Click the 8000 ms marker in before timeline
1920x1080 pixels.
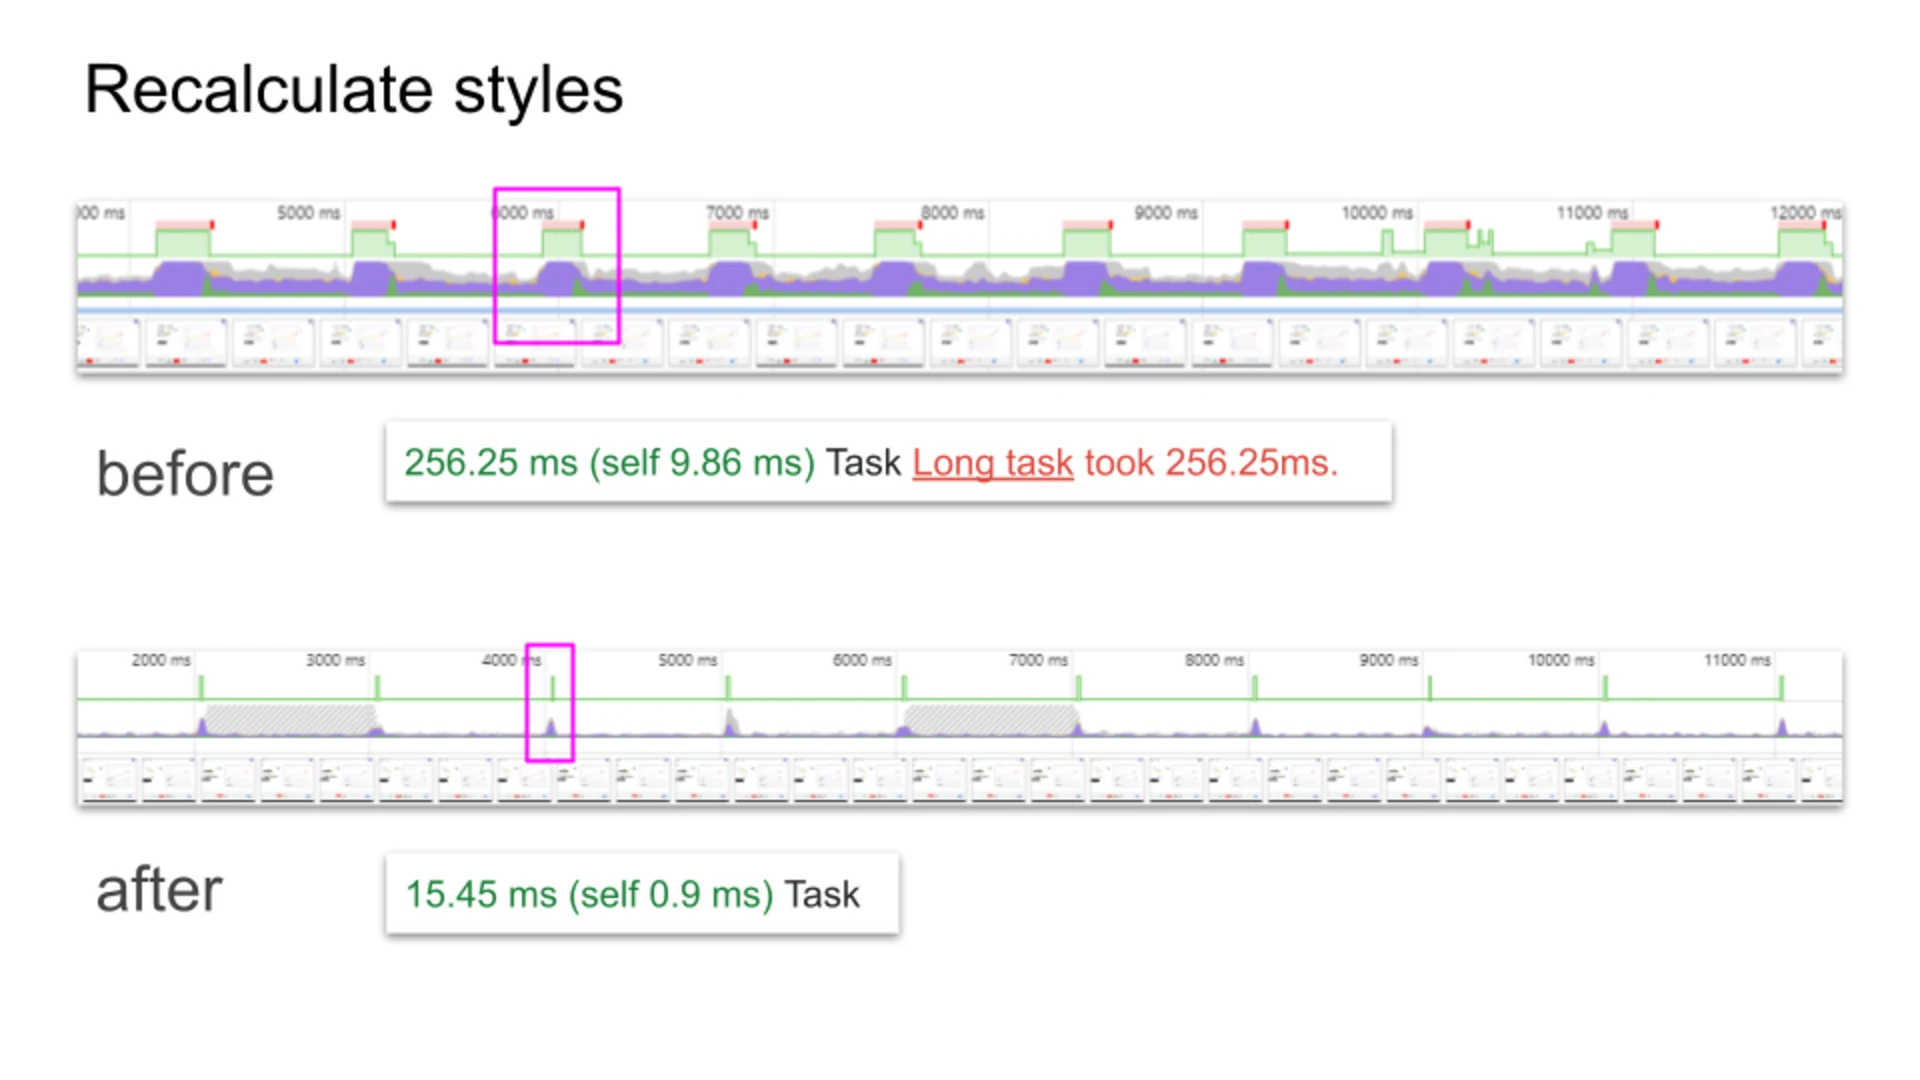[951, 213]
